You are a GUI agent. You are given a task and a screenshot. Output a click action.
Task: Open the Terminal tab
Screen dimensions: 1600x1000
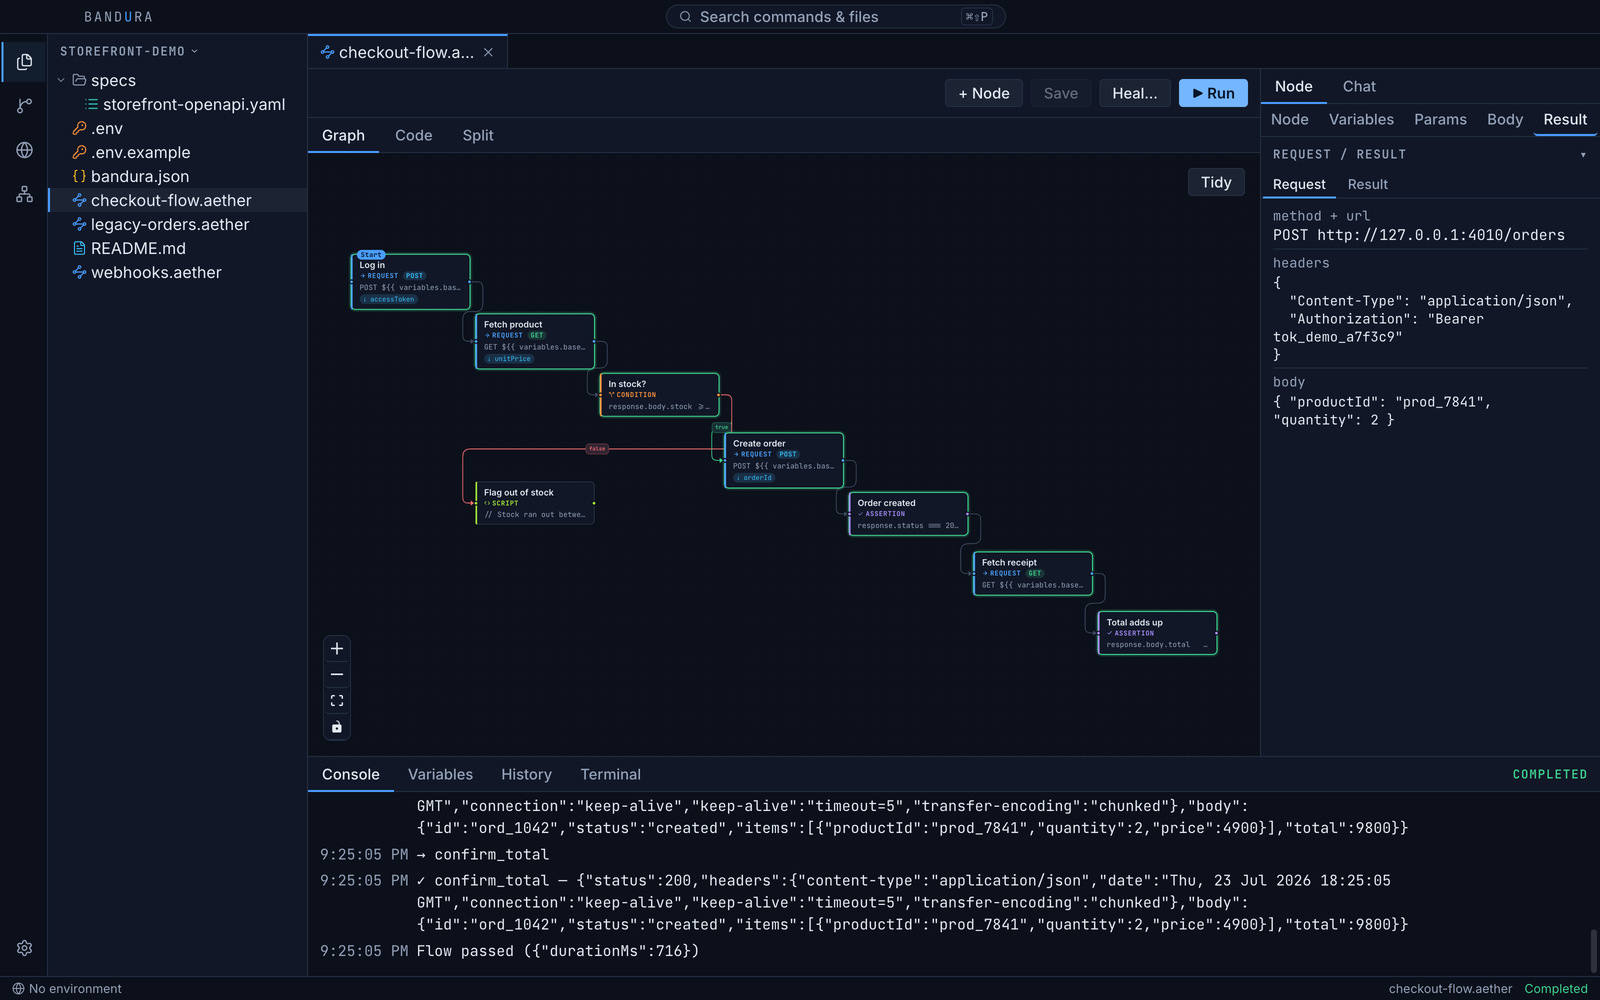tap(610, 775)
